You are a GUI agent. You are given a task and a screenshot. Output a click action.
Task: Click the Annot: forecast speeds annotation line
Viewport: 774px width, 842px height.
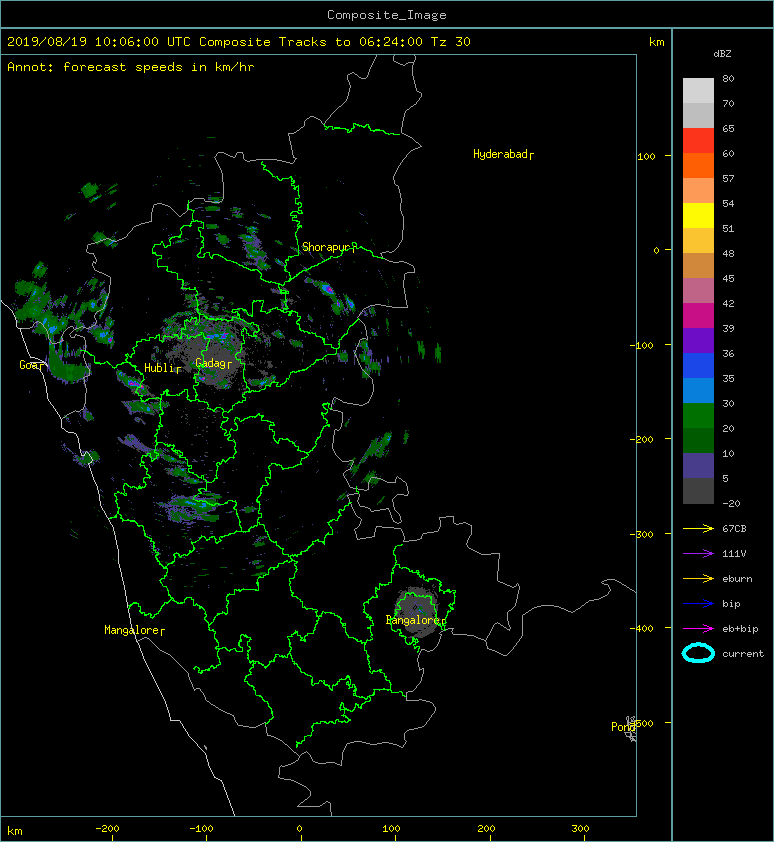coord(131,67)
